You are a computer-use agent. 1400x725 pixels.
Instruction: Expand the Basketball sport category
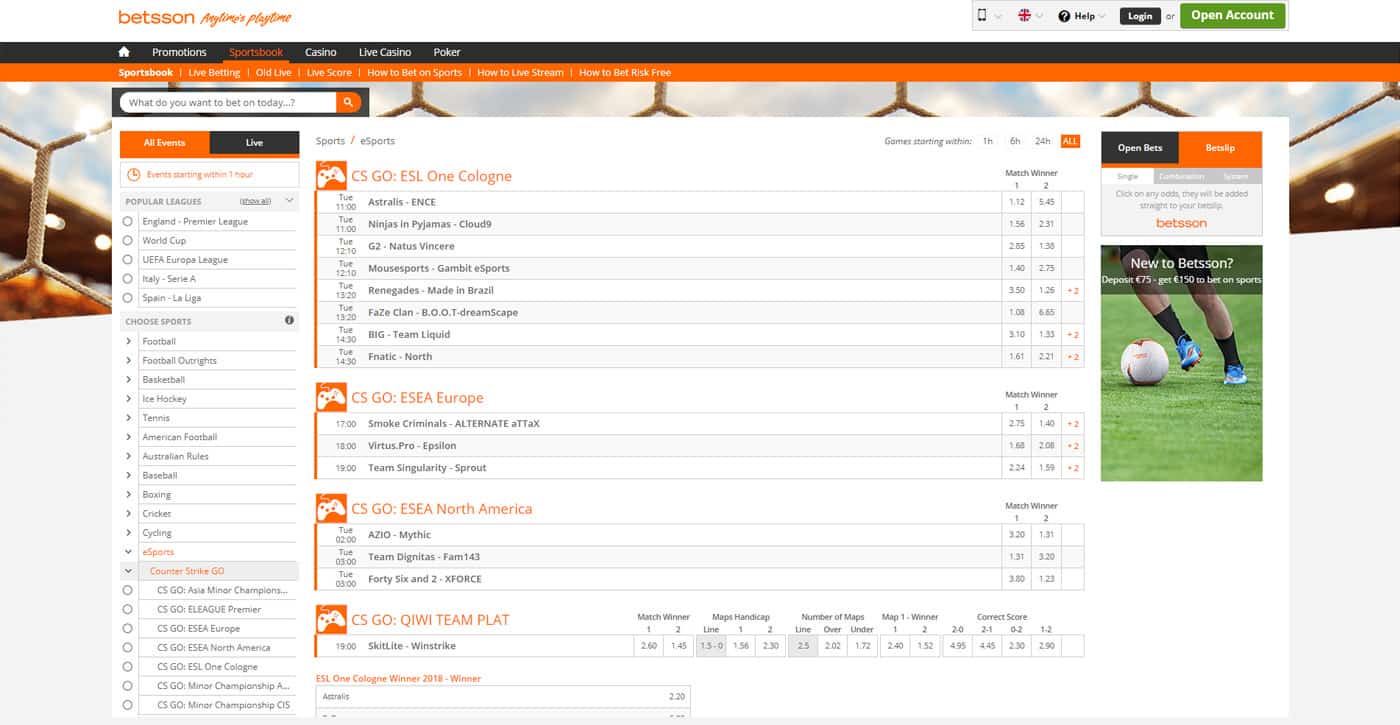click(128, 380)
